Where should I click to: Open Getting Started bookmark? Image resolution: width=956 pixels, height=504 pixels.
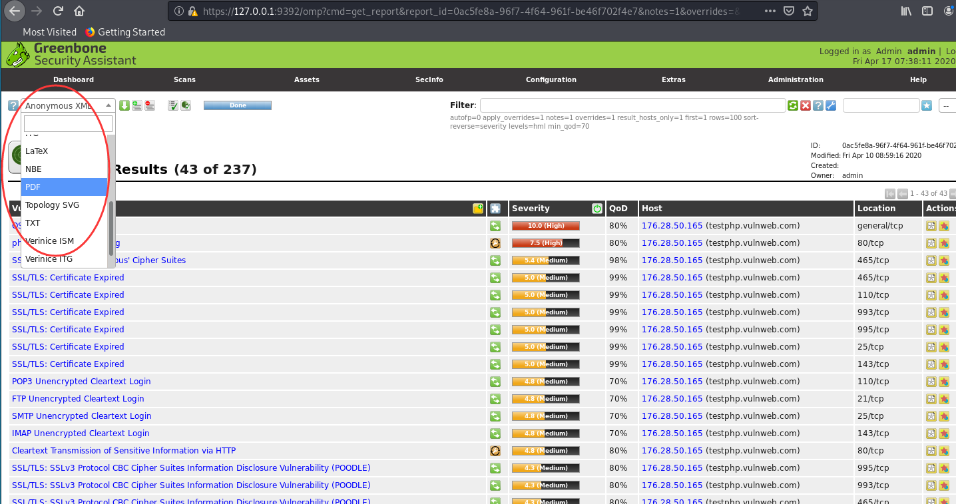pos(126,32)
